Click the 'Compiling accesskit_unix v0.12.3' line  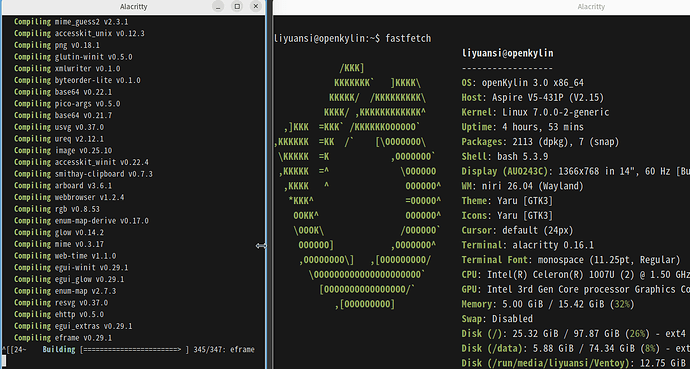[79, 33]
